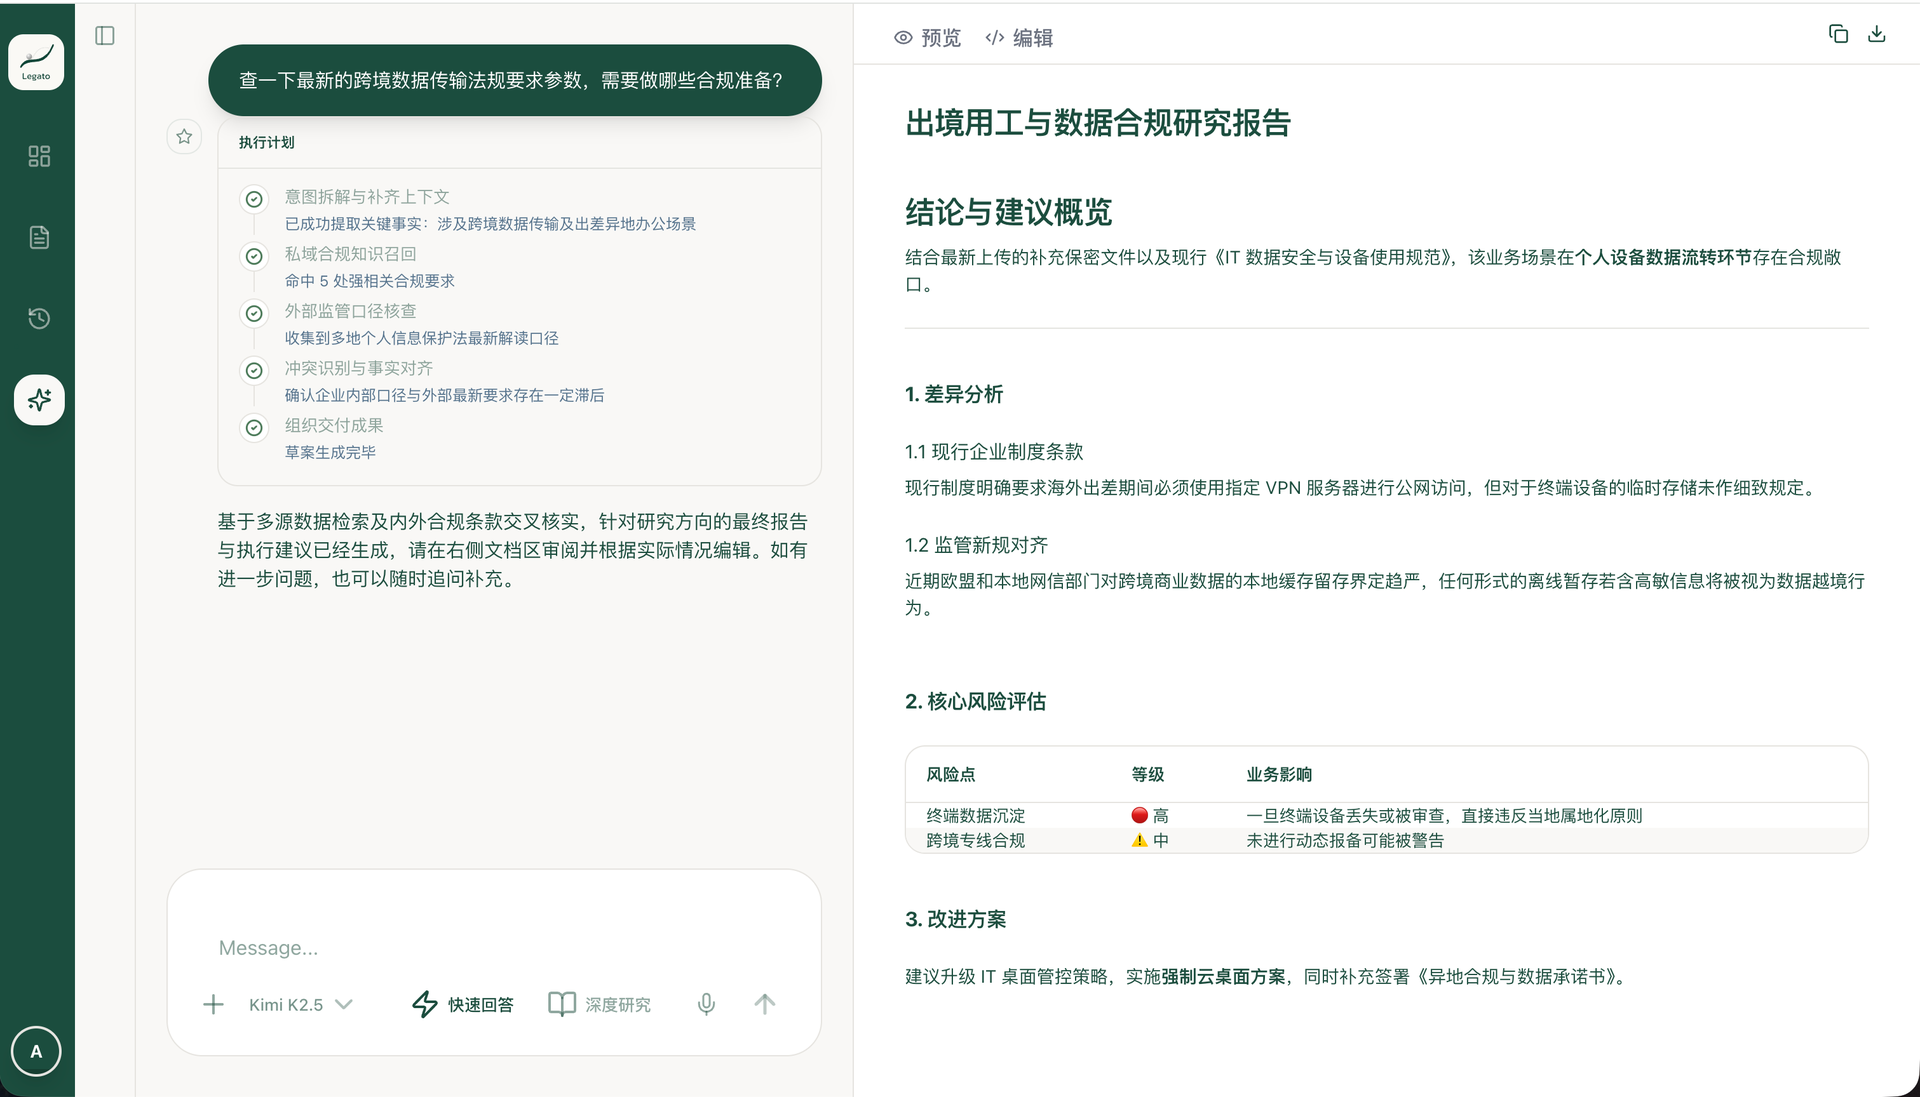Click the plus attachment icon
Viewport: 1920px width, 1097px height.
pyautogui.click(x=213, y=1004)
